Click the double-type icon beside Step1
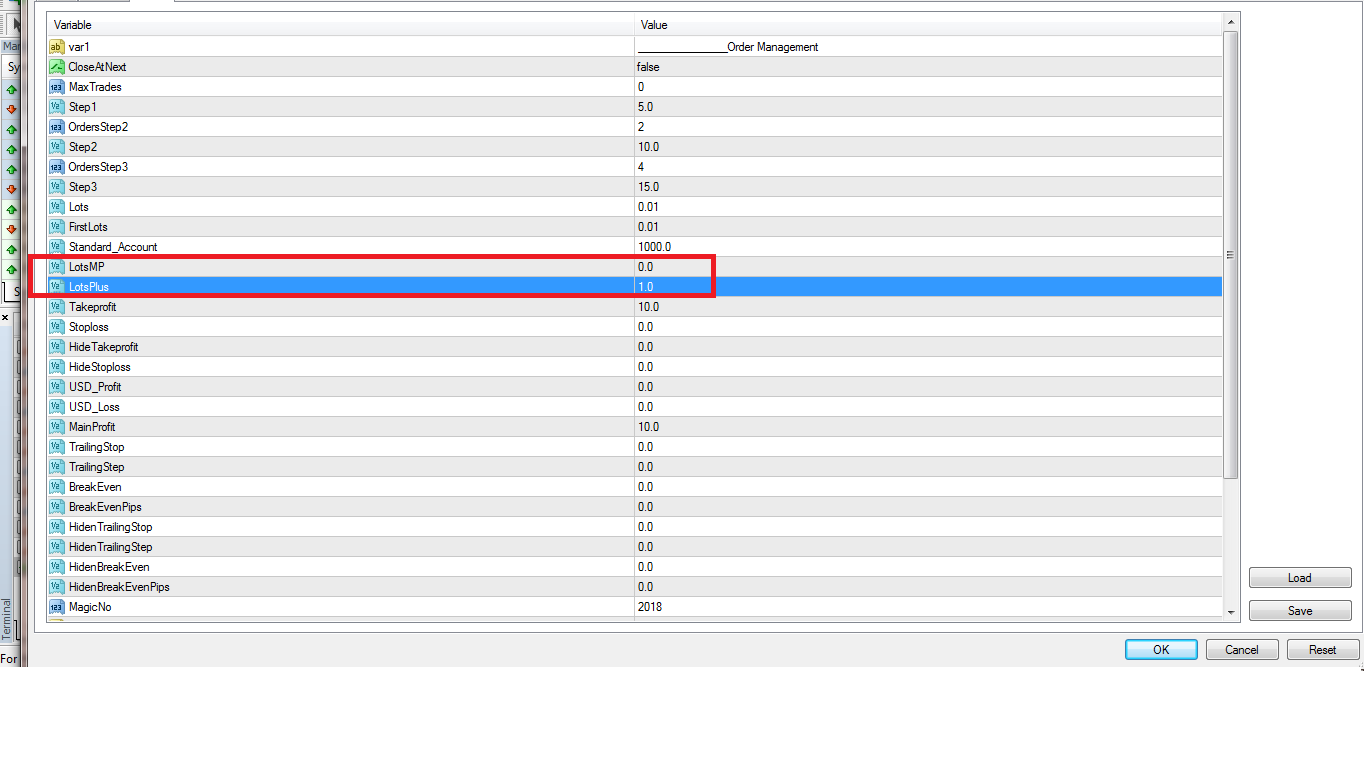This screenshot has height=768, width=1366. tap(57, 107)
